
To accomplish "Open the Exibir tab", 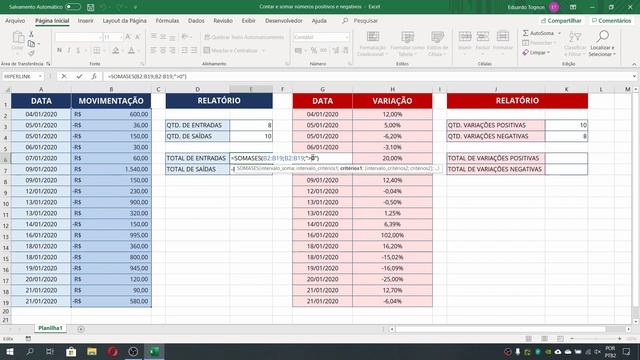I will pos(248,20).
